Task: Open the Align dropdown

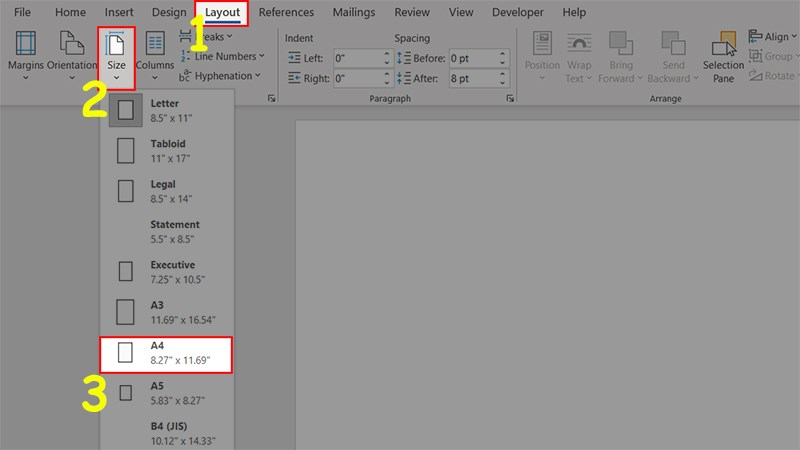Action: coord(772,37)
